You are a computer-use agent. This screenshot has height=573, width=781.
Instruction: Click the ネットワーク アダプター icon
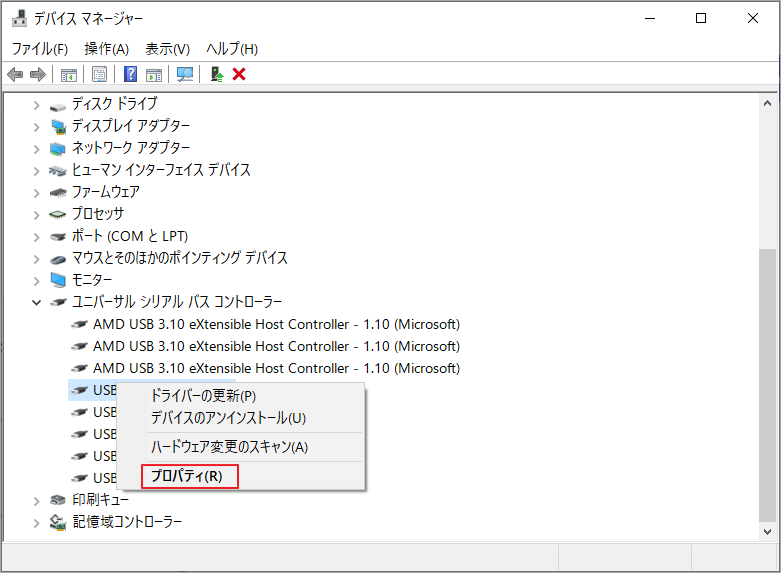point(58,148)
